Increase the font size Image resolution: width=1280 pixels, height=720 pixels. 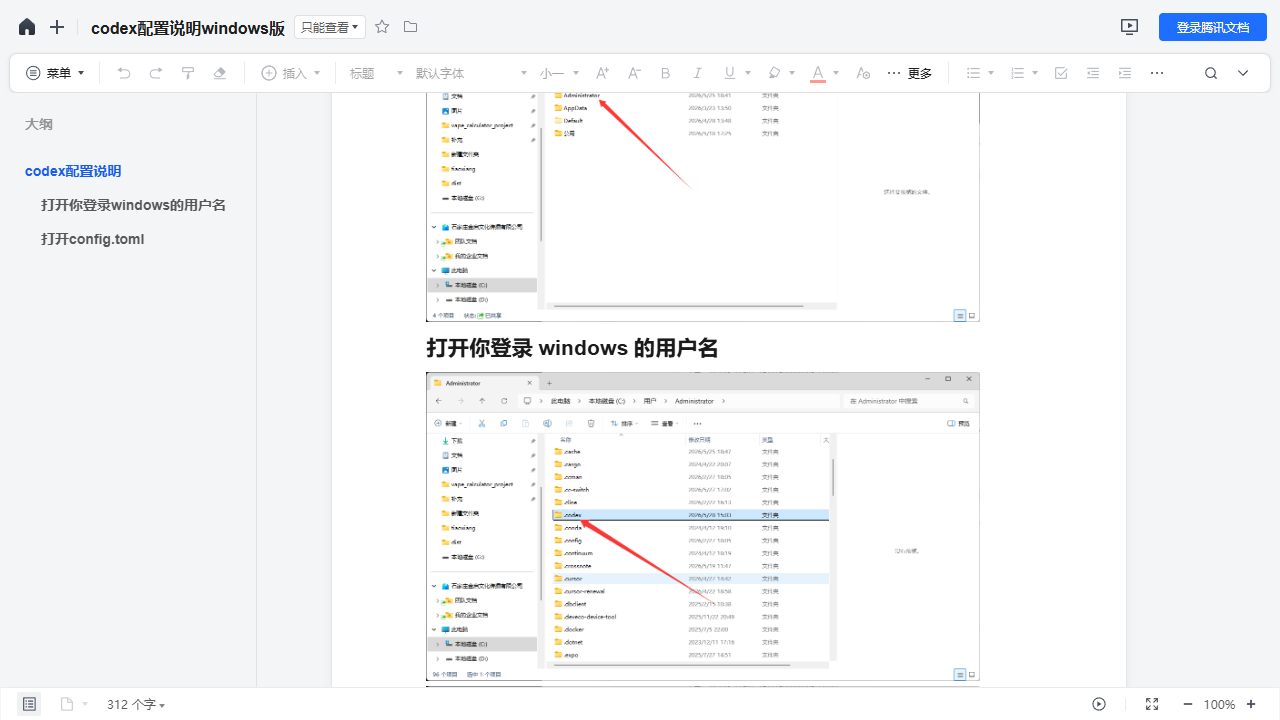click(602, 73)
